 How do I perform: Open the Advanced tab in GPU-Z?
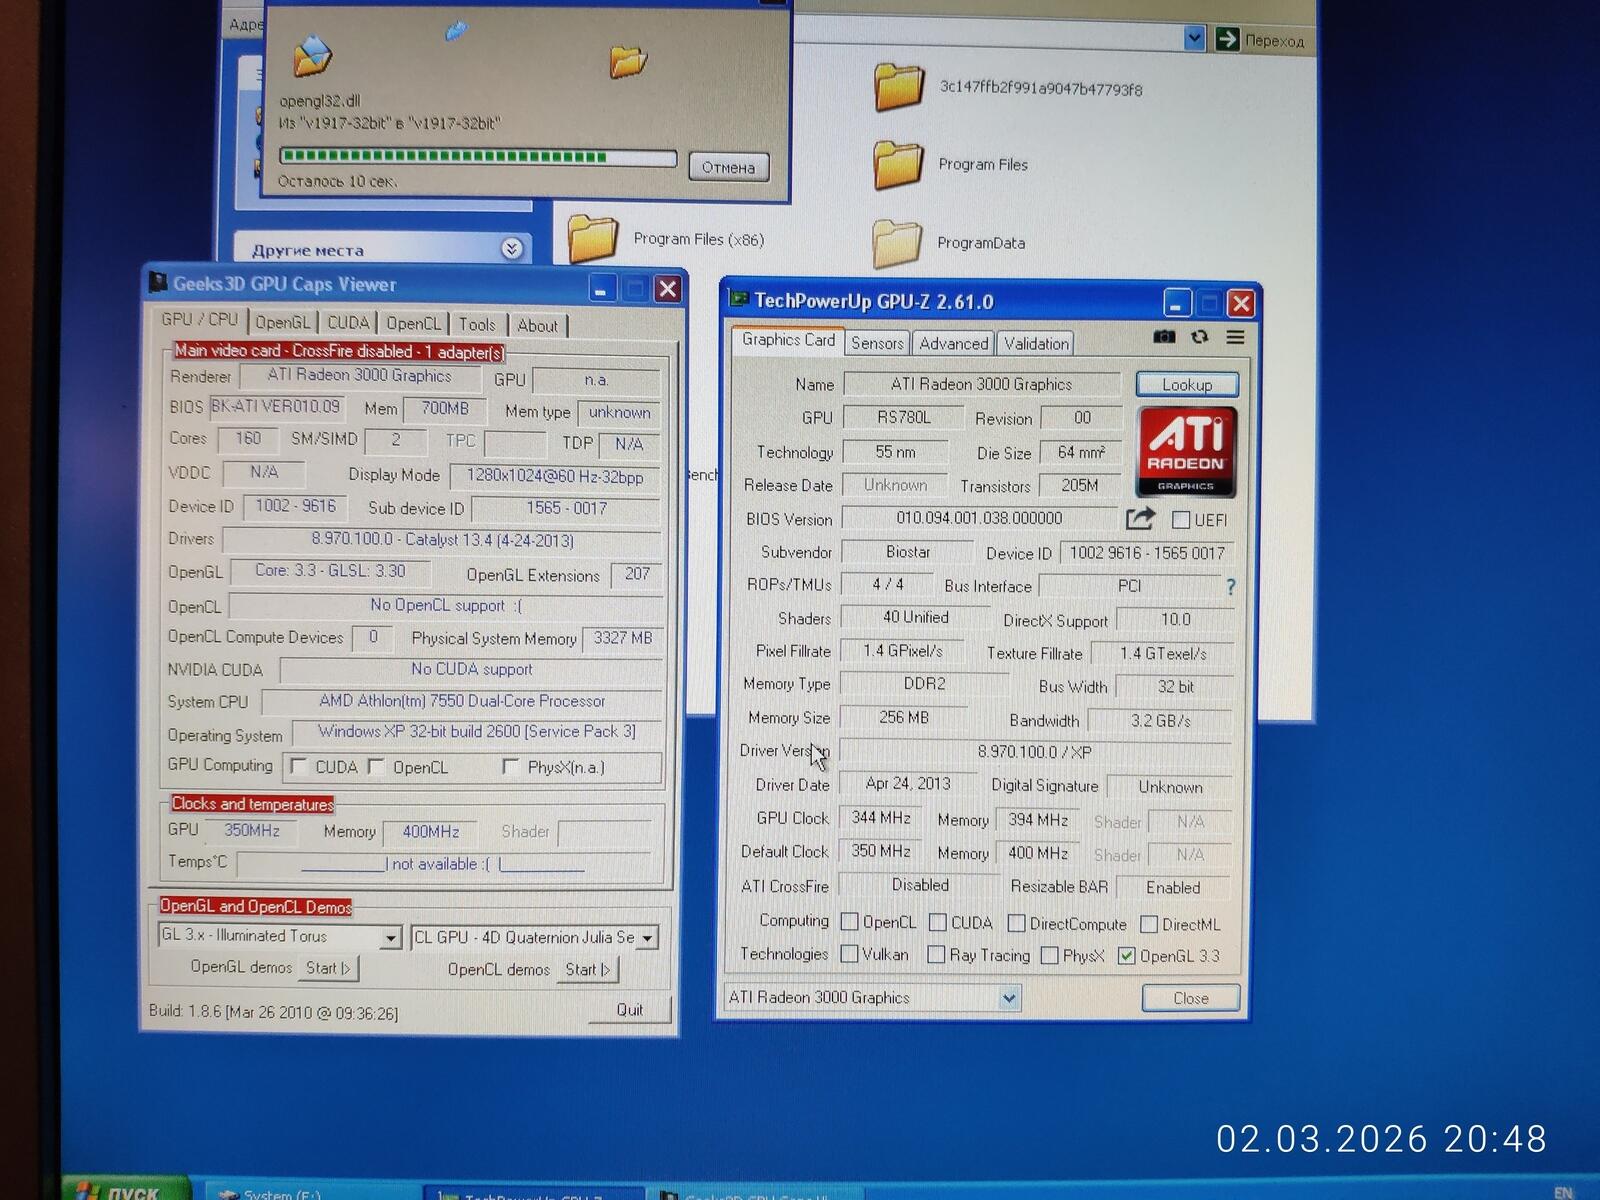(954, 343)
